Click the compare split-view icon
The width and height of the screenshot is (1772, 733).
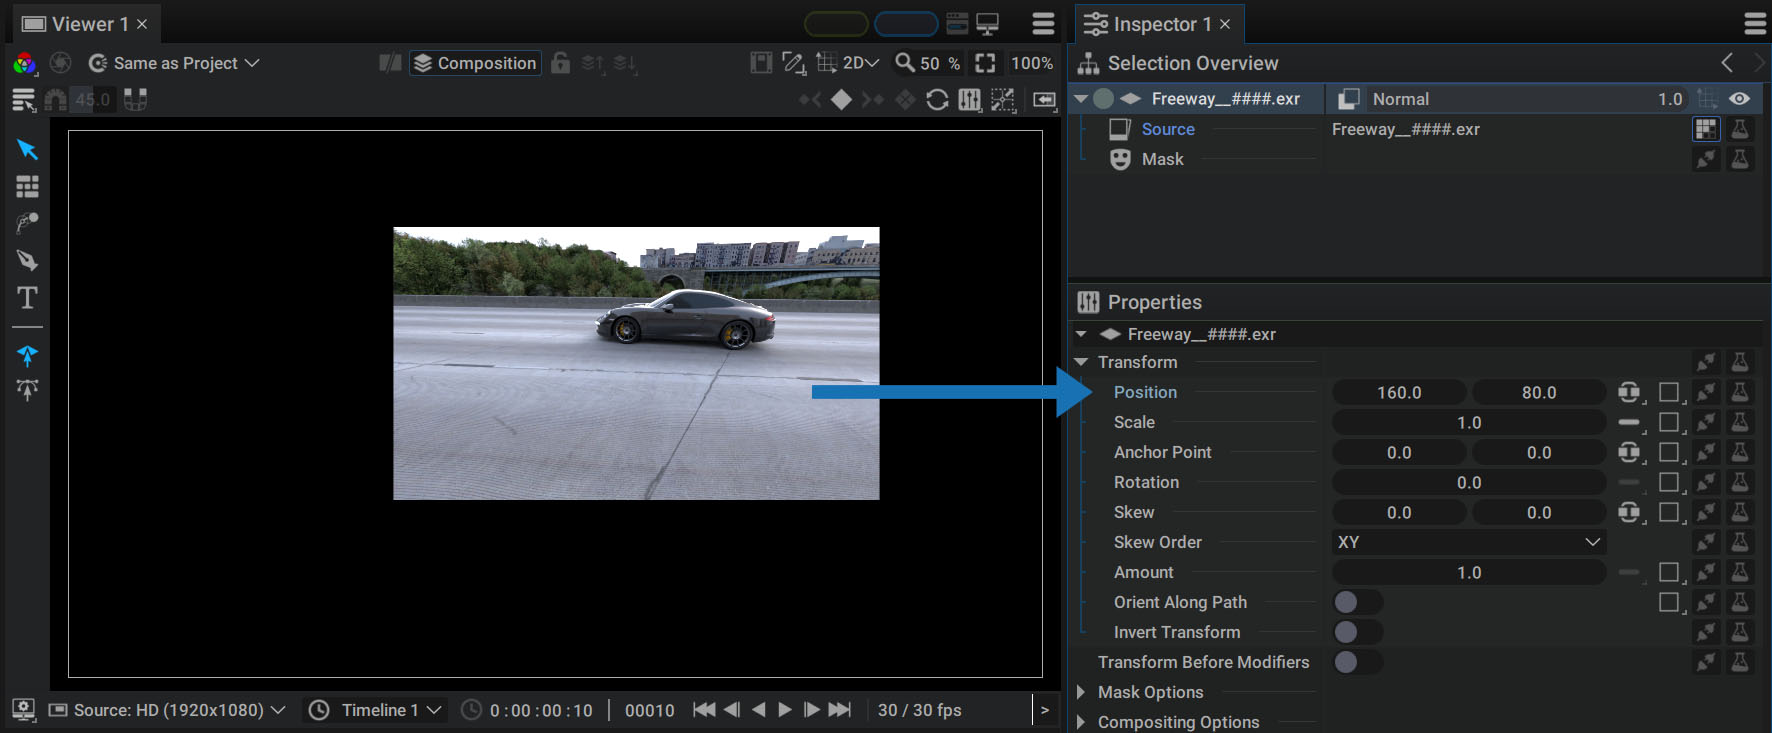click(x=390, y=63)
